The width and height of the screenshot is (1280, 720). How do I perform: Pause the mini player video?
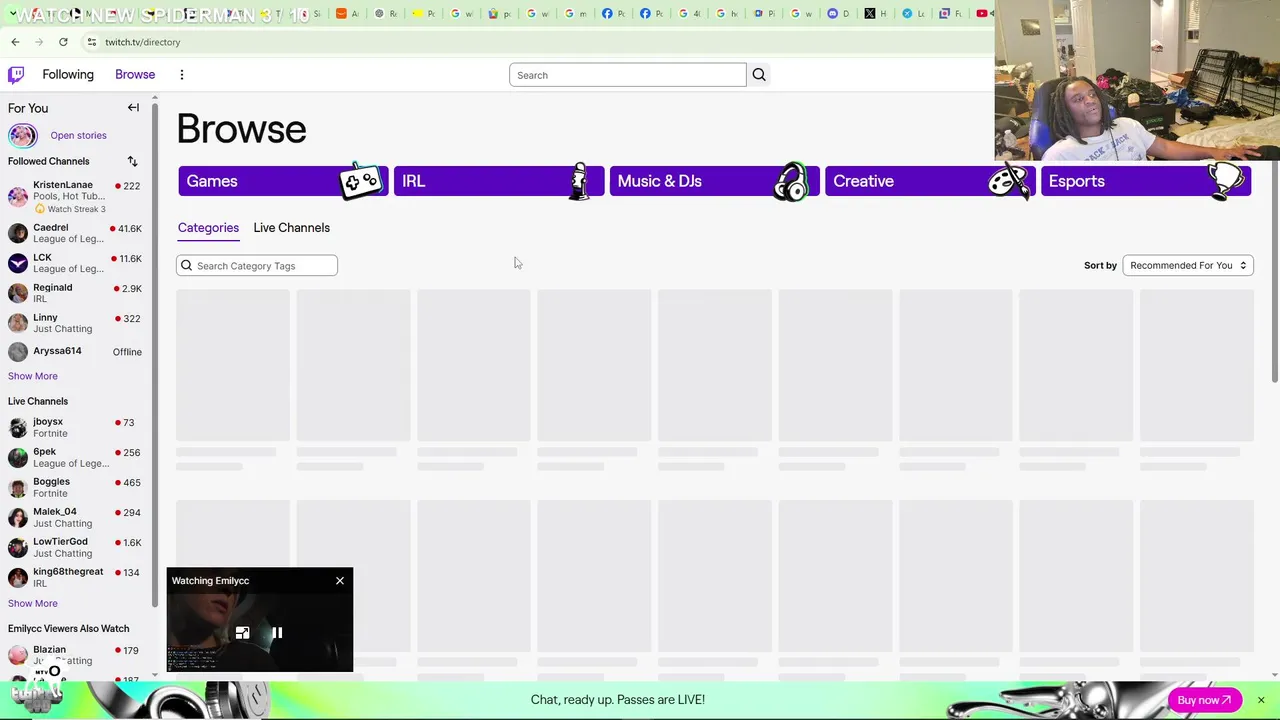tap(277, 633)
